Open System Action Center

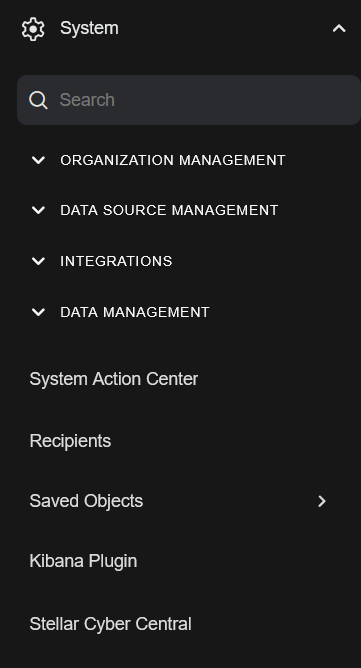coord(113,379)
